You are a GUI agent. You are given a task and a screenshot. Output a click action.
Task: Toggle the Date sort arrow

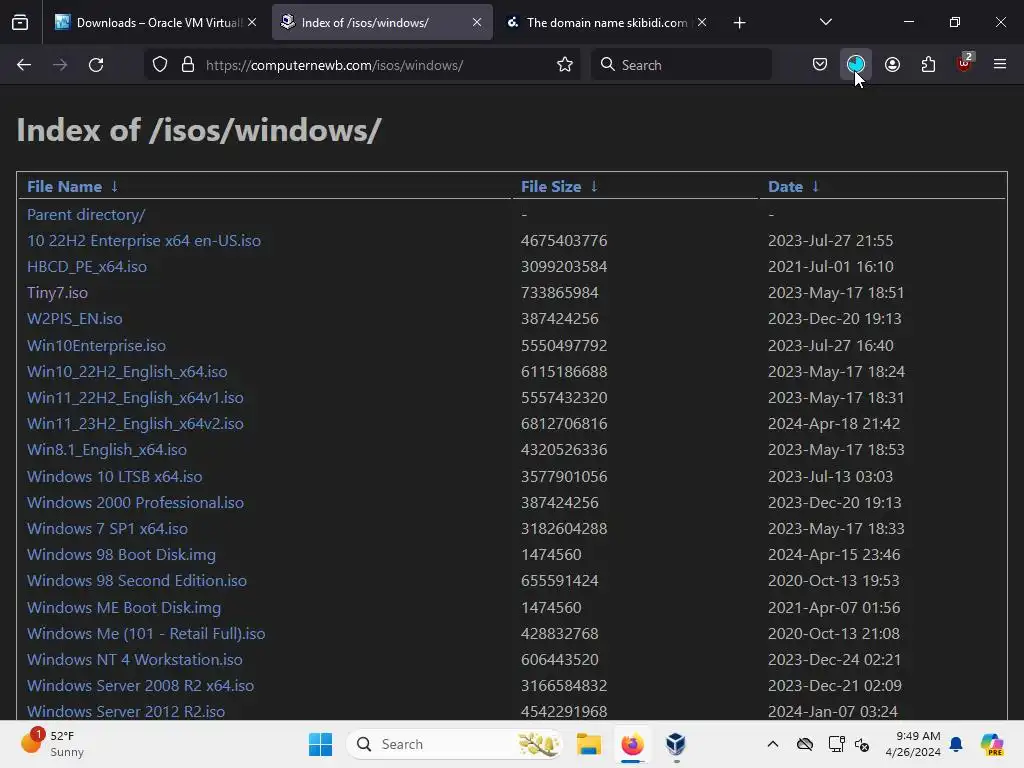click(x=815, y=187)
